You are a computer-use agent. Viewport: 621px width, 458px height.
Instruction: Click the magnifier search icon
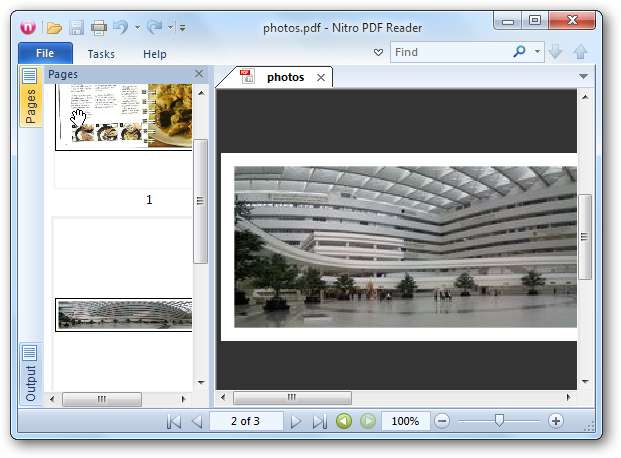519,52
